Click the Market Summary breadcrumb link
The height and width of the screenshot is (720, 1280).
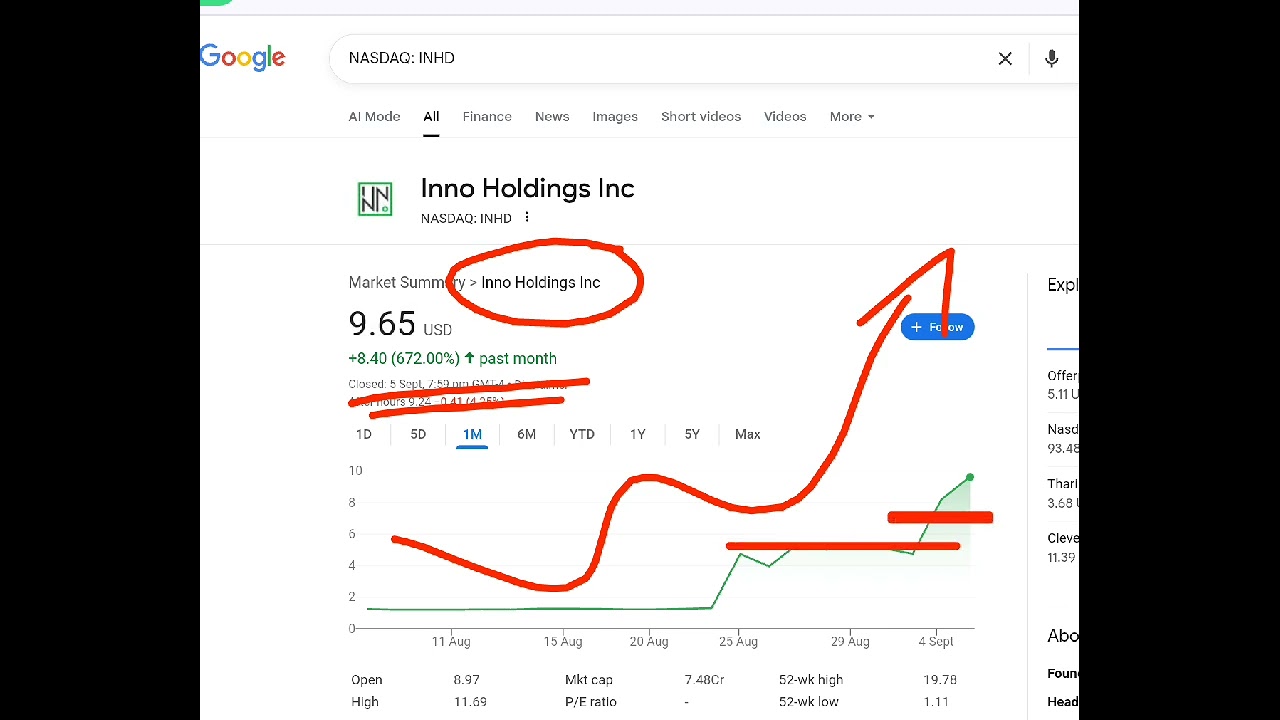[405, 282]
